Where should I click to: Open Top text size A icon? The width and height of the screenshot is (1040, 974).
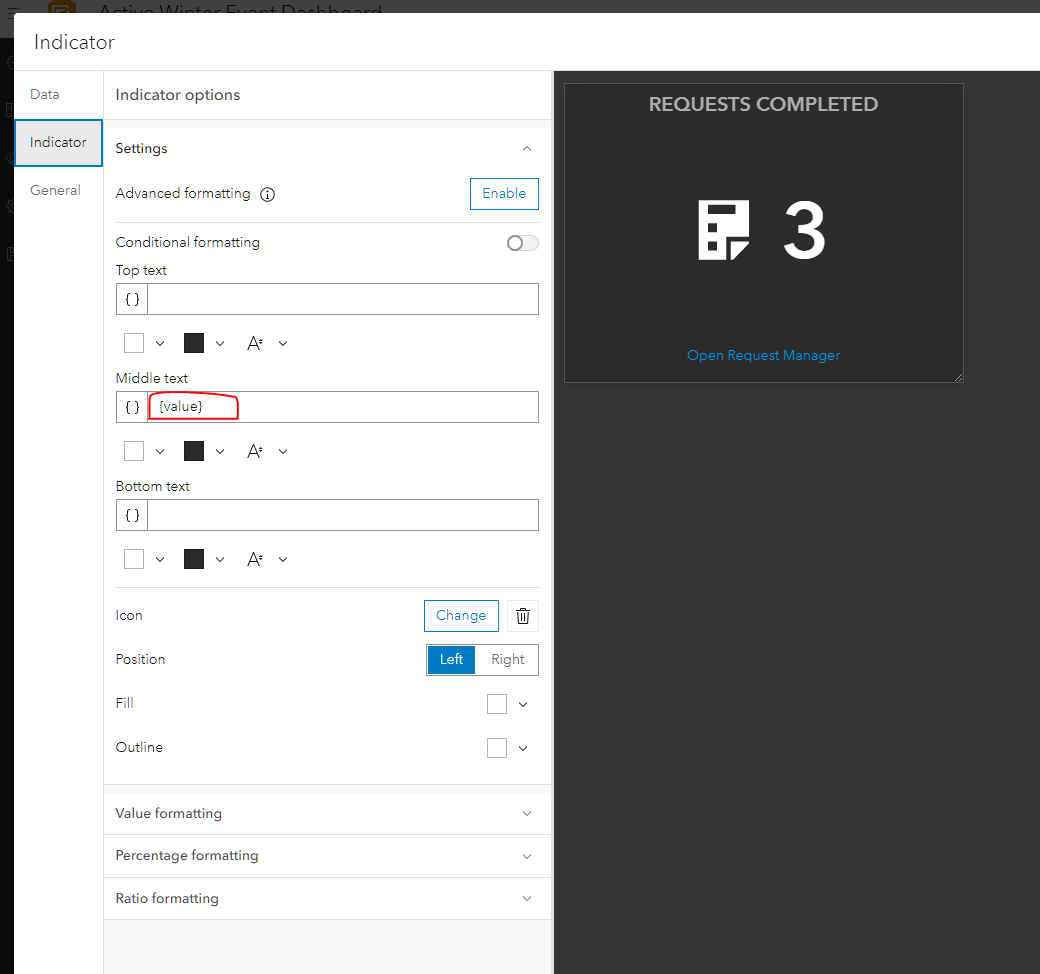point(255,343)
